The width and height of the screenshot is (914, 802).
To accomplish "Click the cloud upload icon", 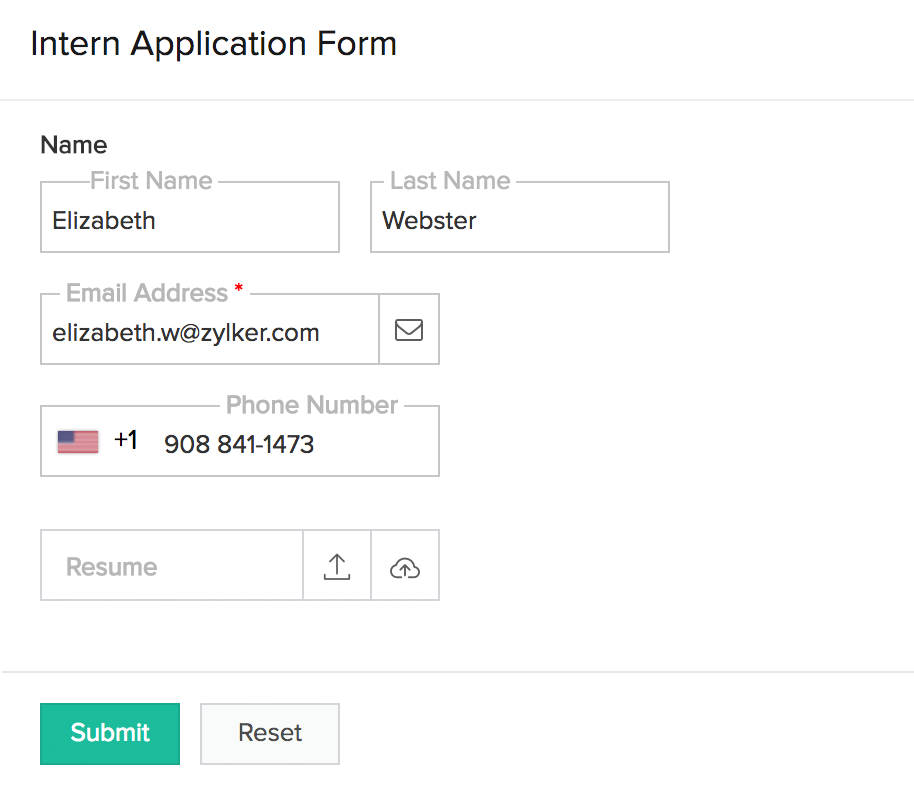I will coord(405,566).
